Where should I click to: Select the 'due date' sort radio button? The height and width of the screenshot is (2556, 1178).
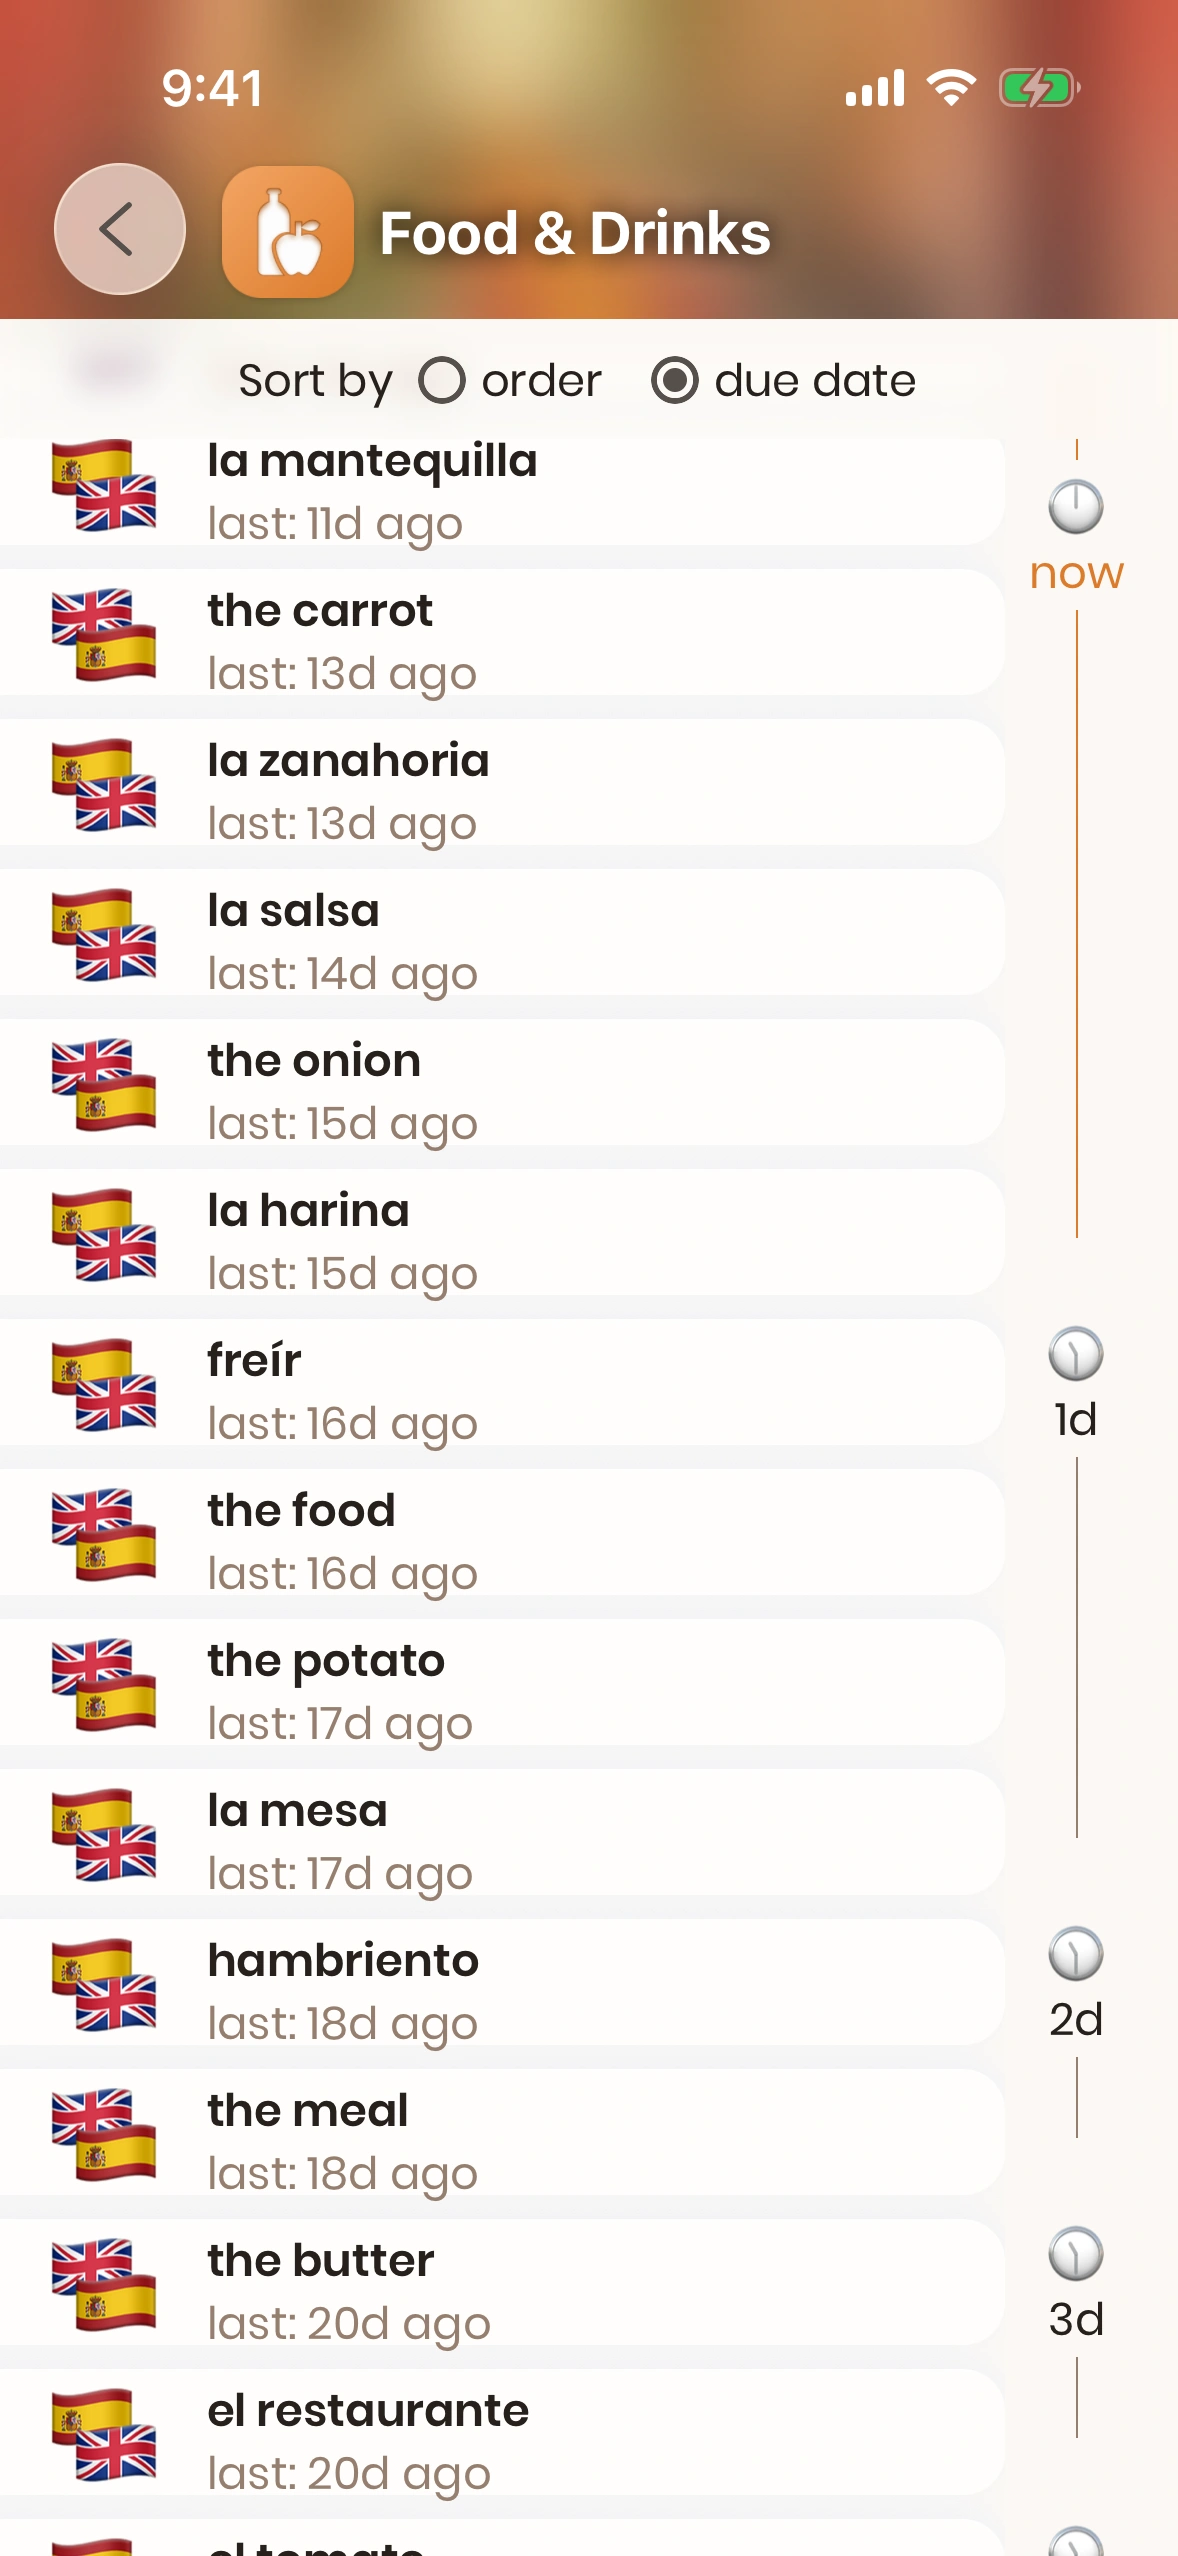(x=675, y=381)
